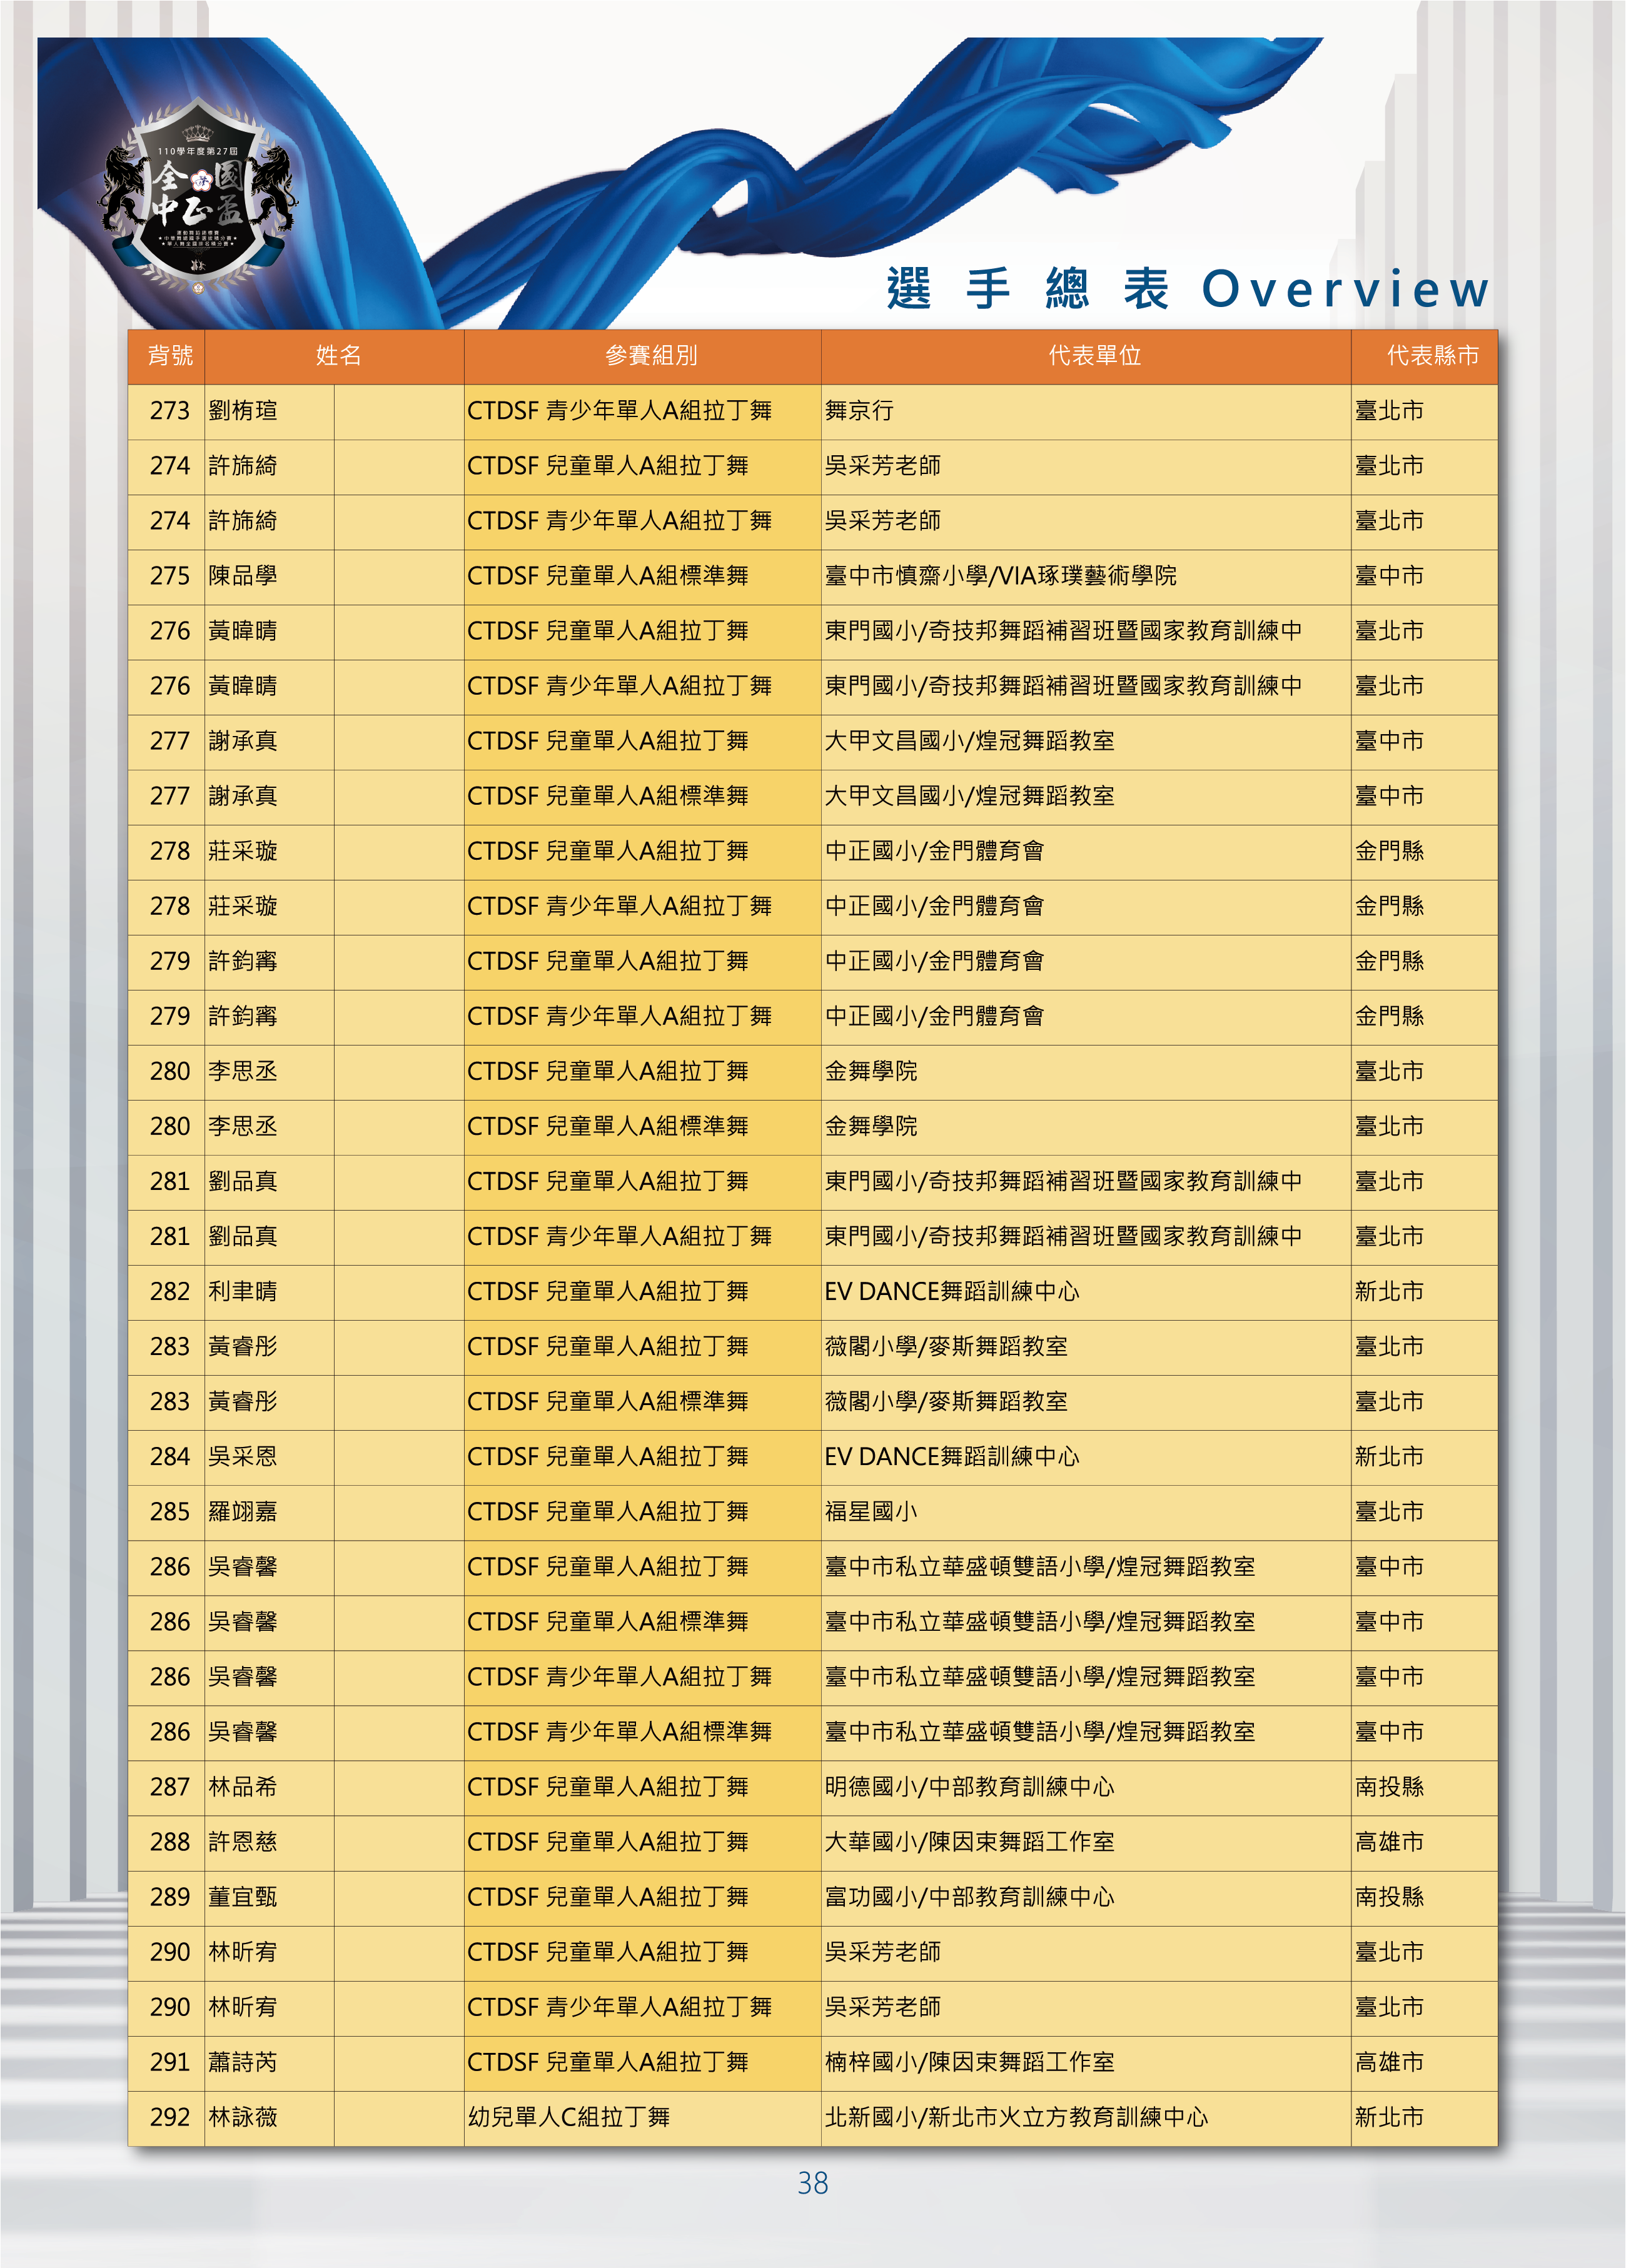Click bib number 285

click(170, 1511)
